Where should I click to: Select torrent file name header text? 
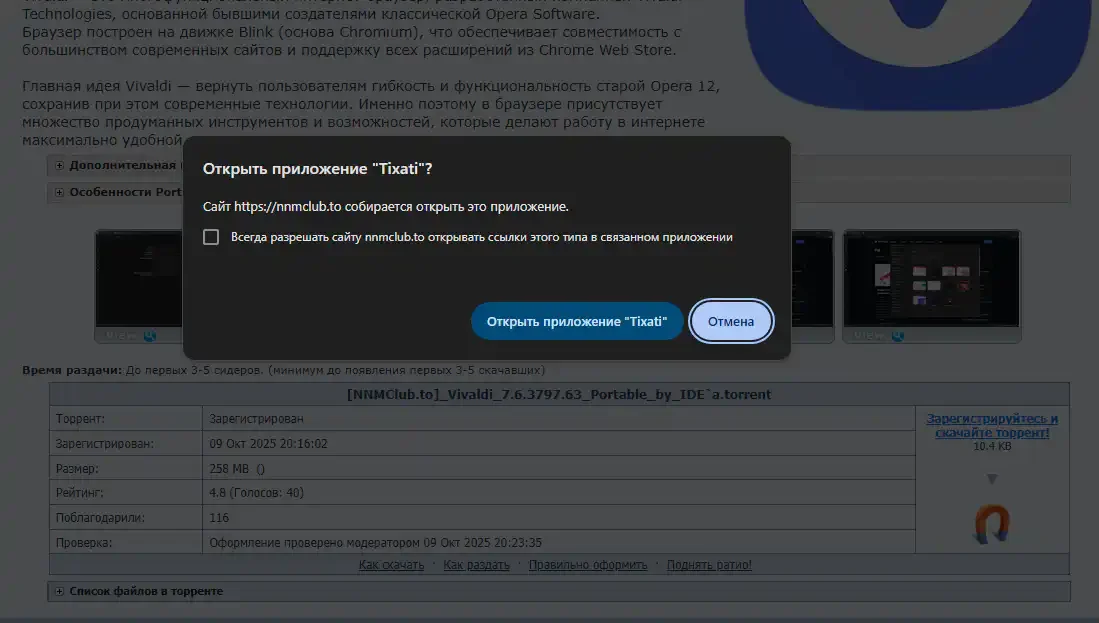[x=559, y=395]
